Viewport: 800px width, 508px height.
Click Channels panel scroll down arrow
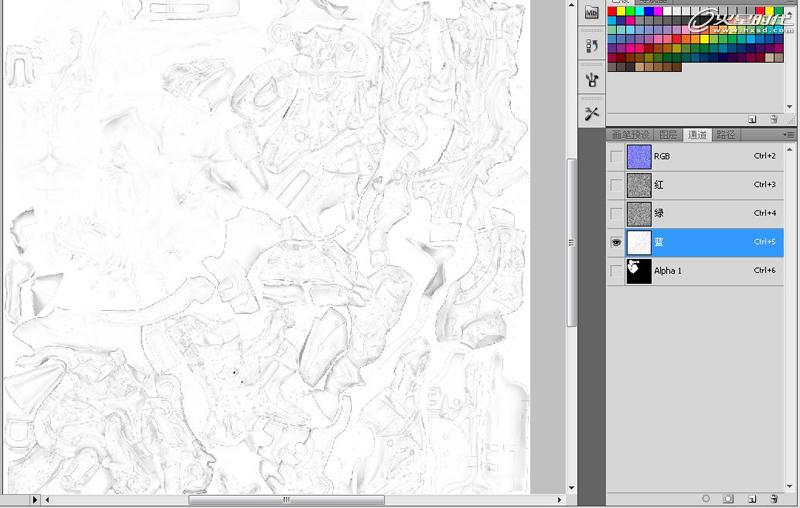[790, 486]
